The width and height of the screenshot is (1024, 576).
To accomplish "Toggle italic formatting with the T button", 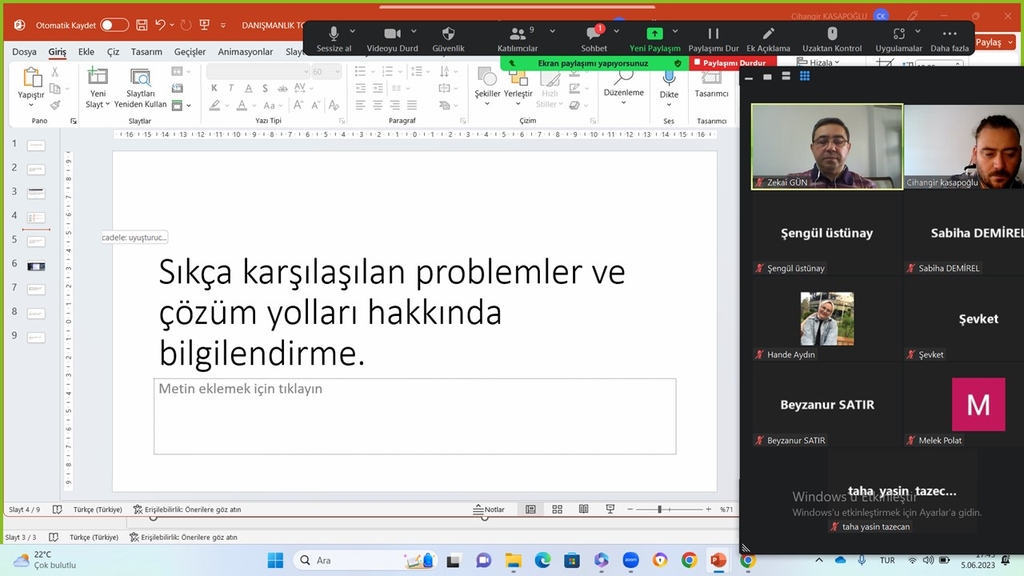I will 231,88.
